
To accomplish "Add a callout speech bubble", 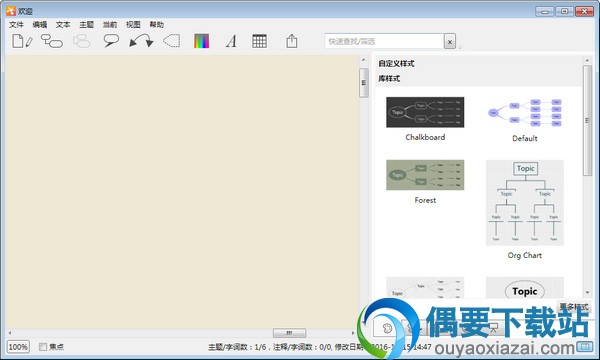I will (111, 41).
